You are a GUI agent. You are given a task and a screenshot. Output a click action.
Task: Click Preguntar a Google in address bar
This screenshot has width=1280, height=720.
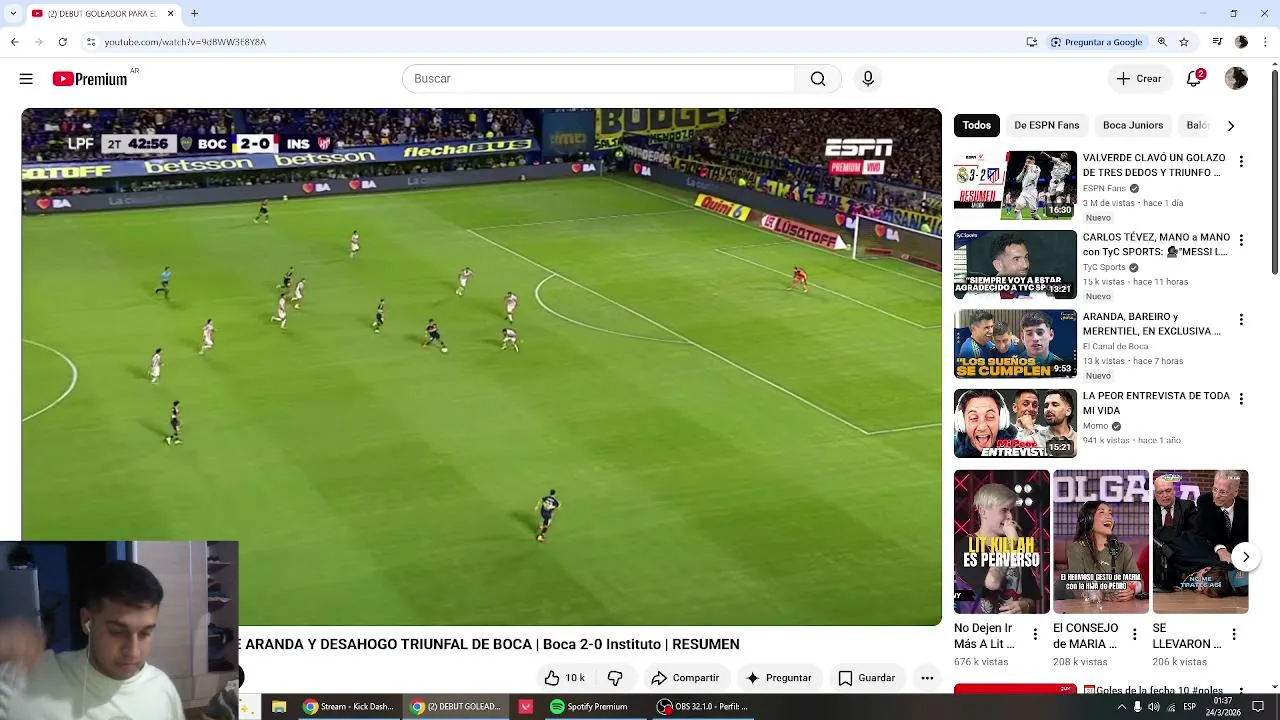coord(1096,42)
